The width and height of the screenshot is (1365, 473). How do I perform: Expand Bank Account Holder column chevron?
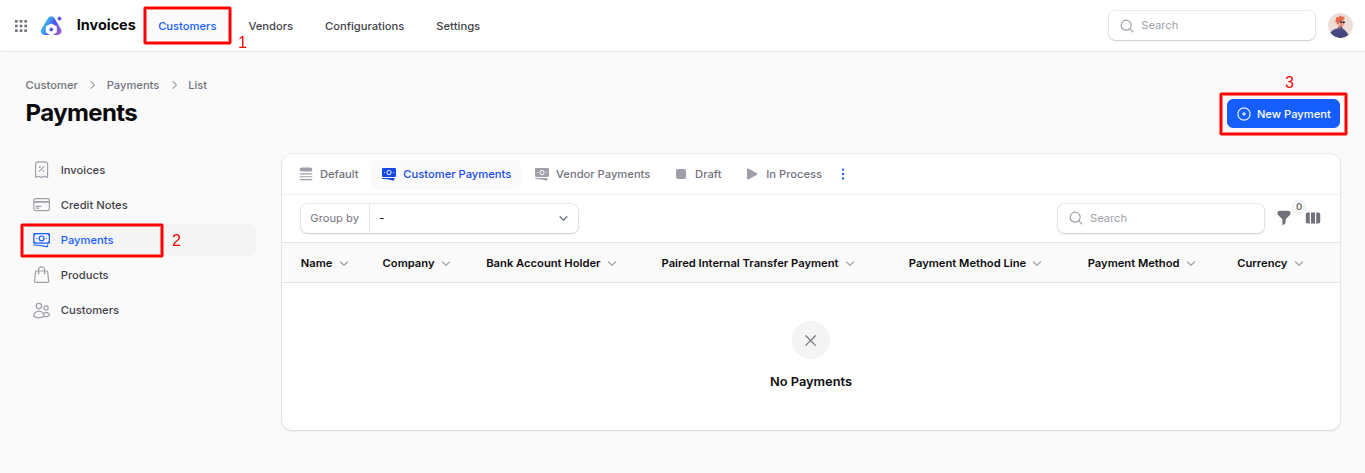tap(612, 263)
